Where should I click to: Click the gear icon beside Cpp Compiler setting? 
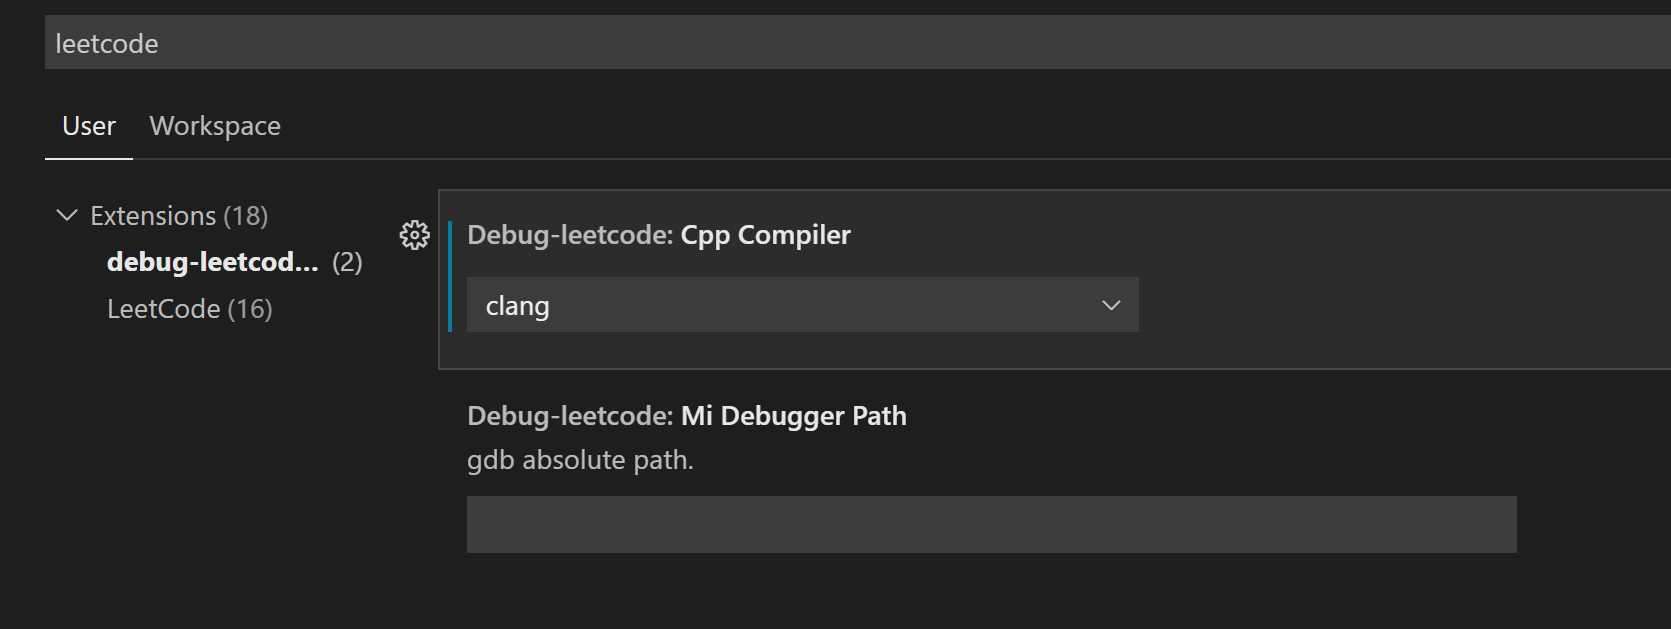[414, 235]
